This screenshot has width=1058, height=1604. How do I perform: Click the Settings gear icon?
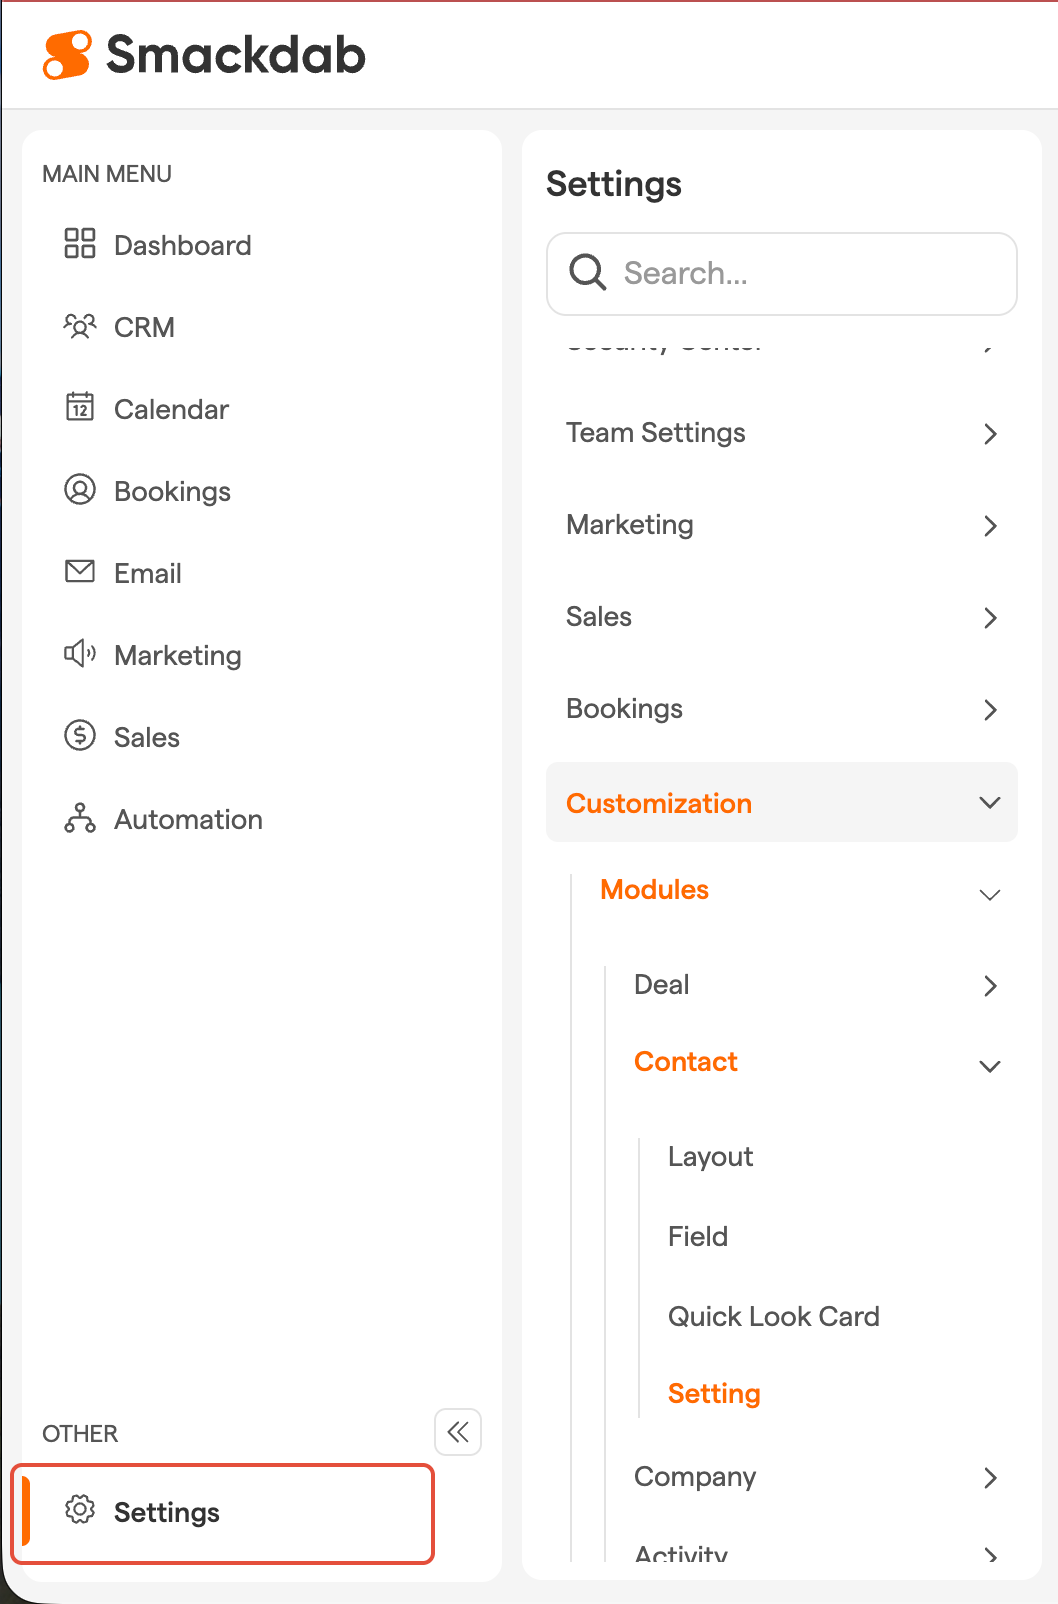point(80,1510)
